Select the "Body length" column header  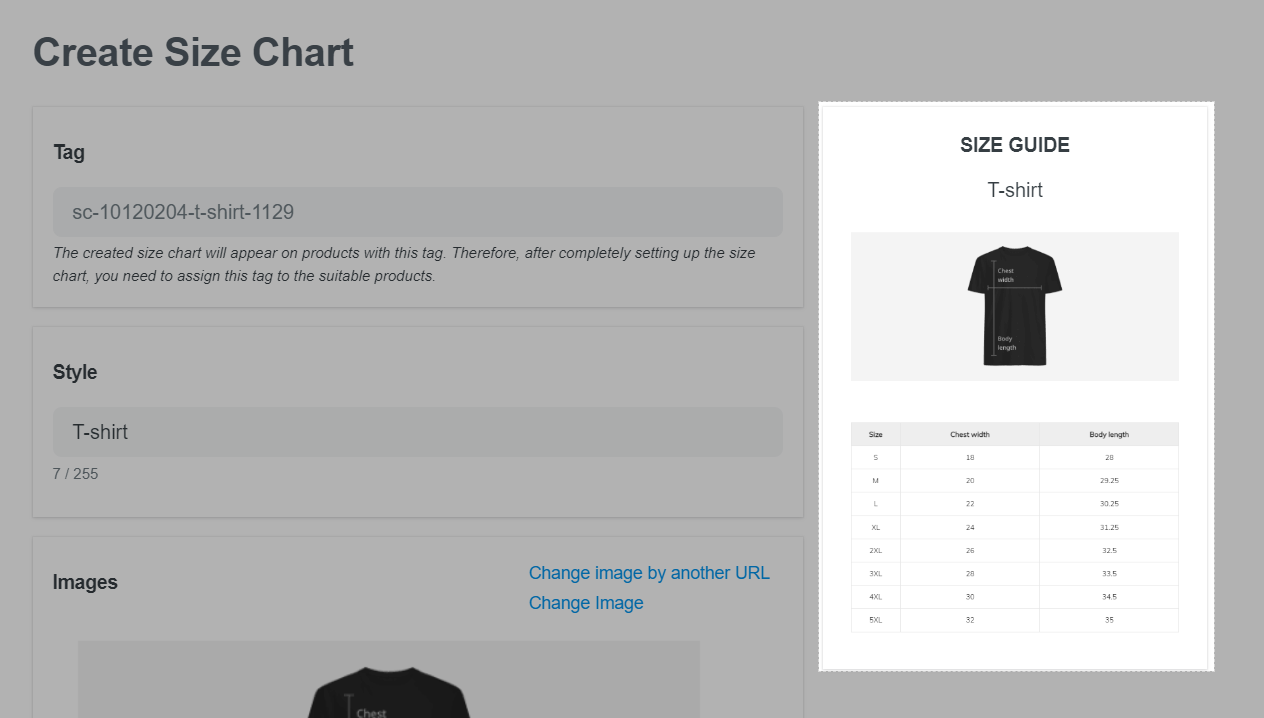click(x=1109, y=434)
